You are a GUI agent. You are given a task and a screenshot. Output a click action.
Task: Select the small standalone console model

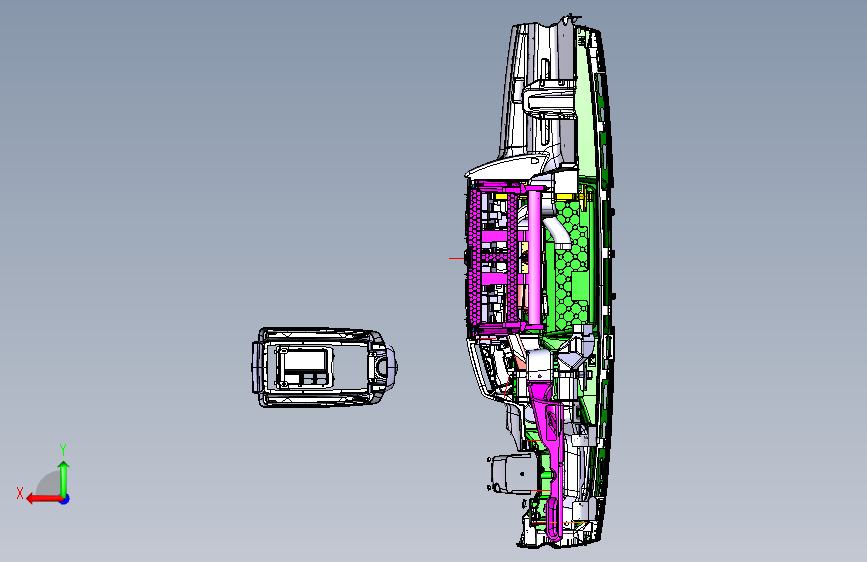point(324,367)
